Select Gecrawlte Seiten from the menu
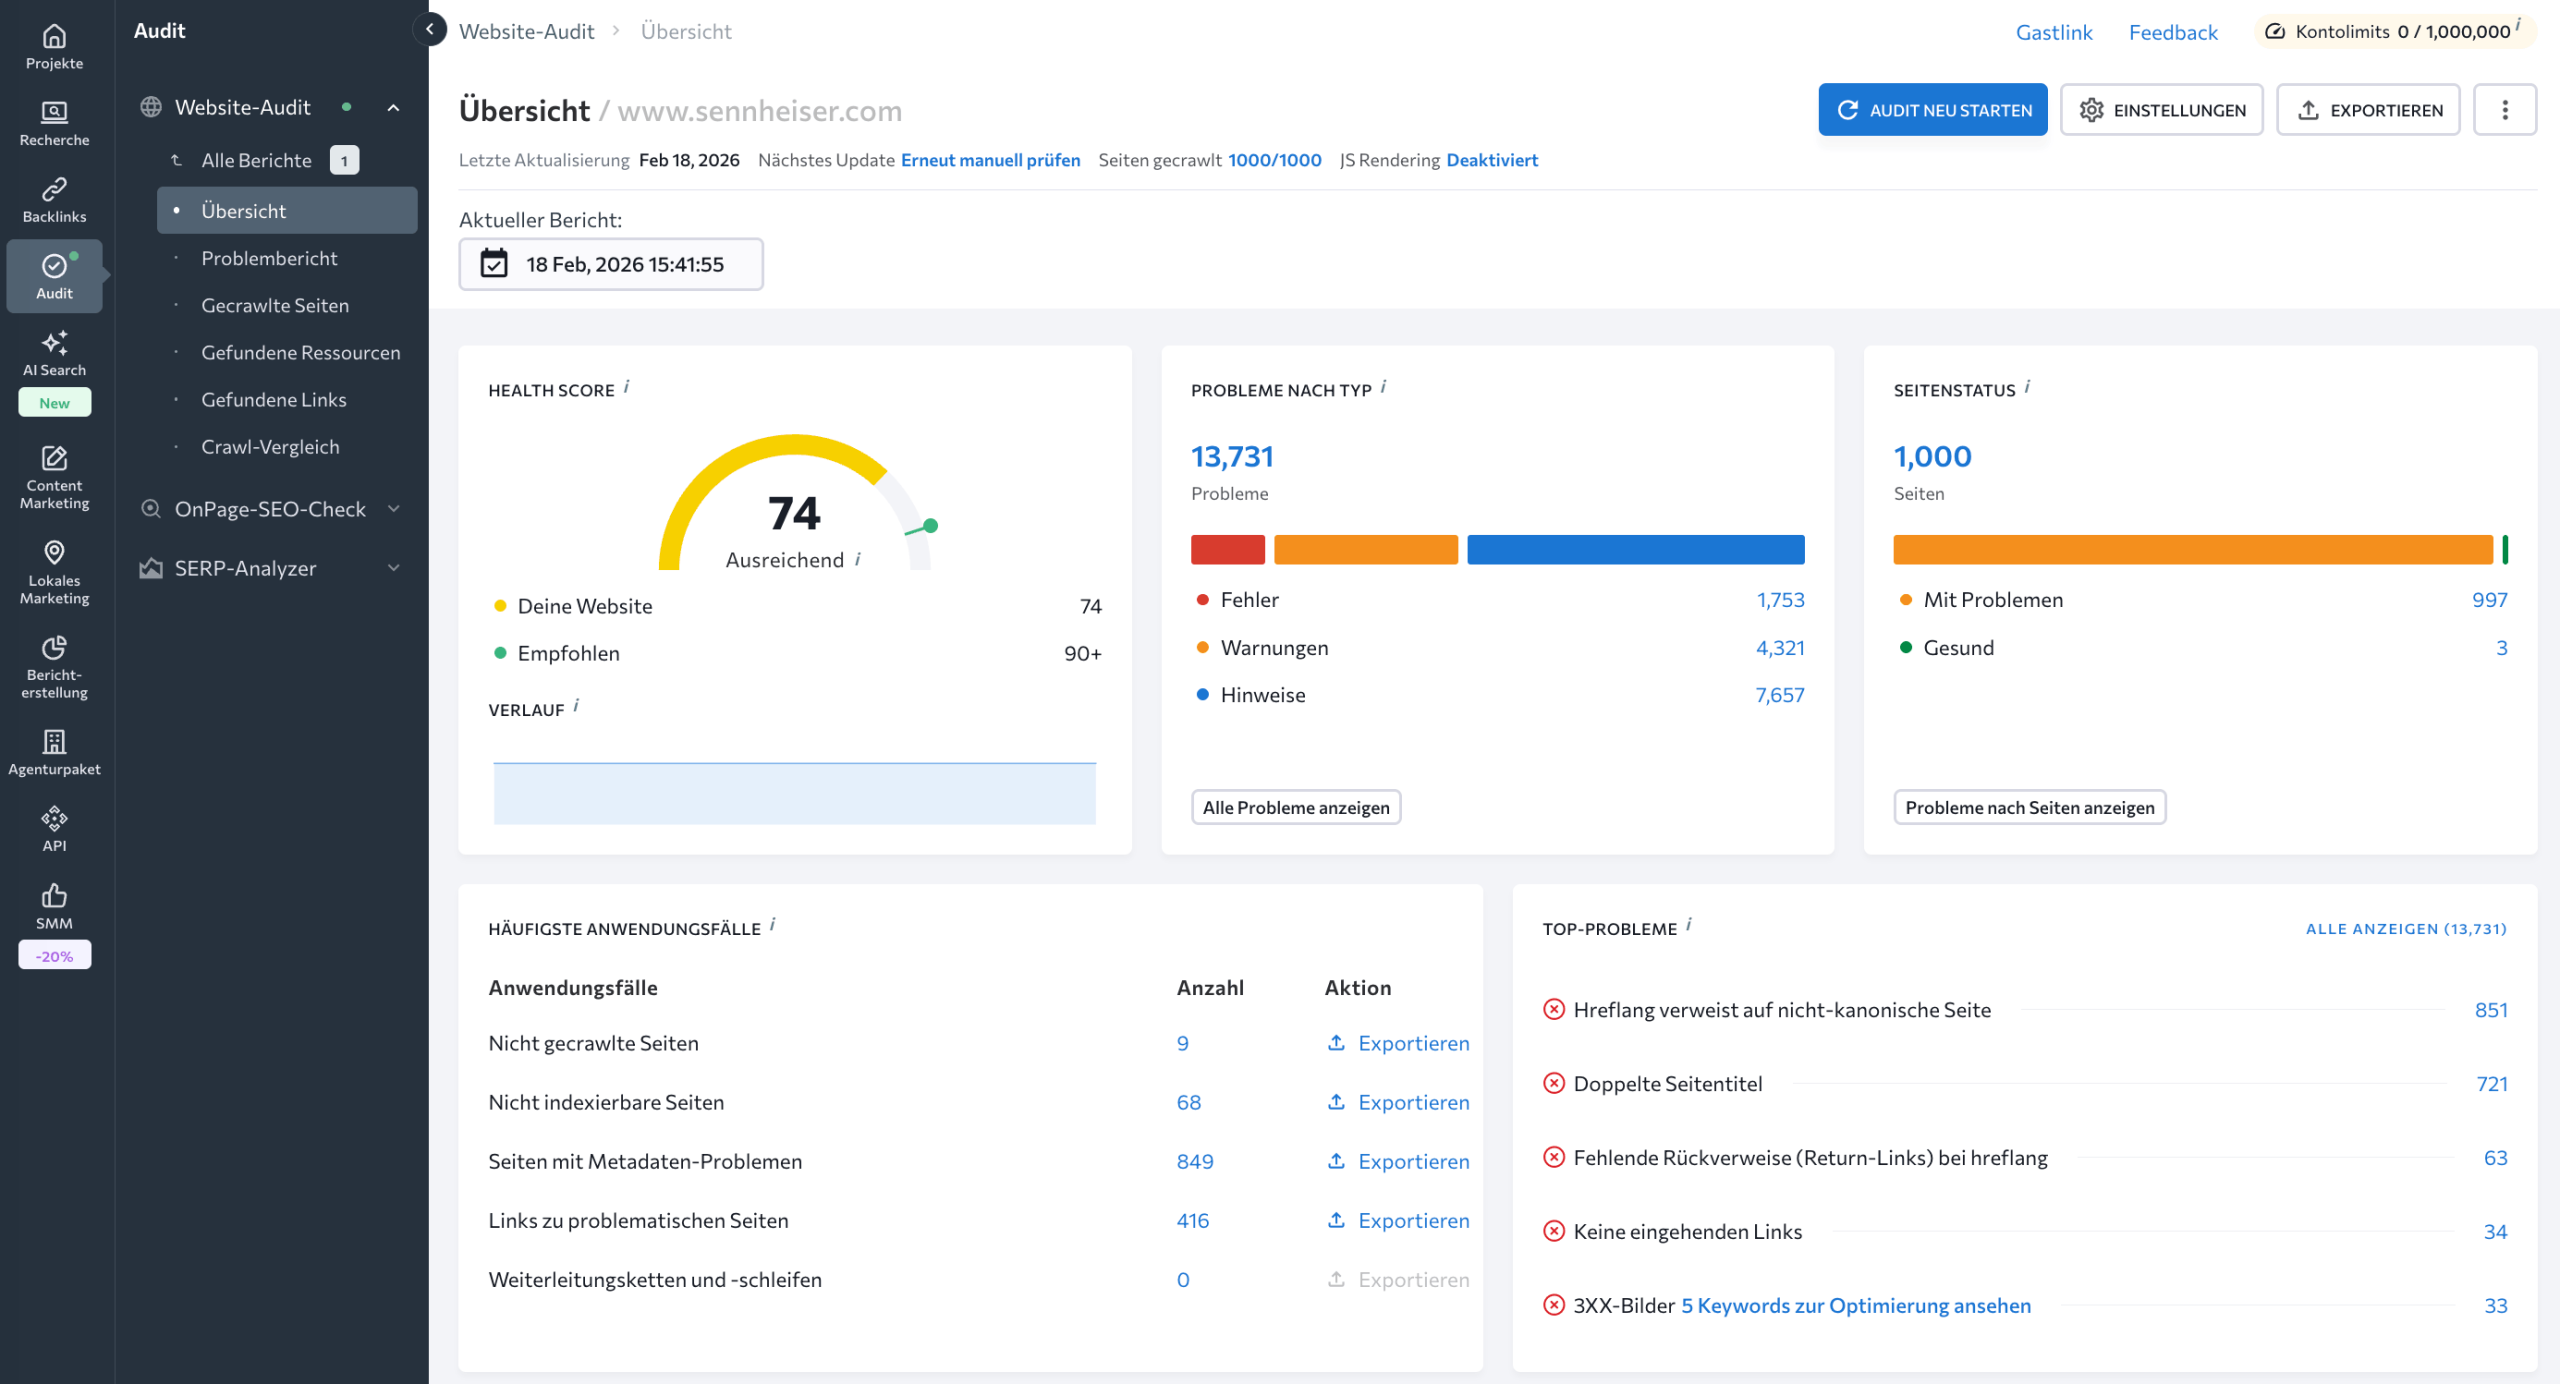This screenshot has height=1384, width=2560. pyautogui.click(x=274, y=305)
